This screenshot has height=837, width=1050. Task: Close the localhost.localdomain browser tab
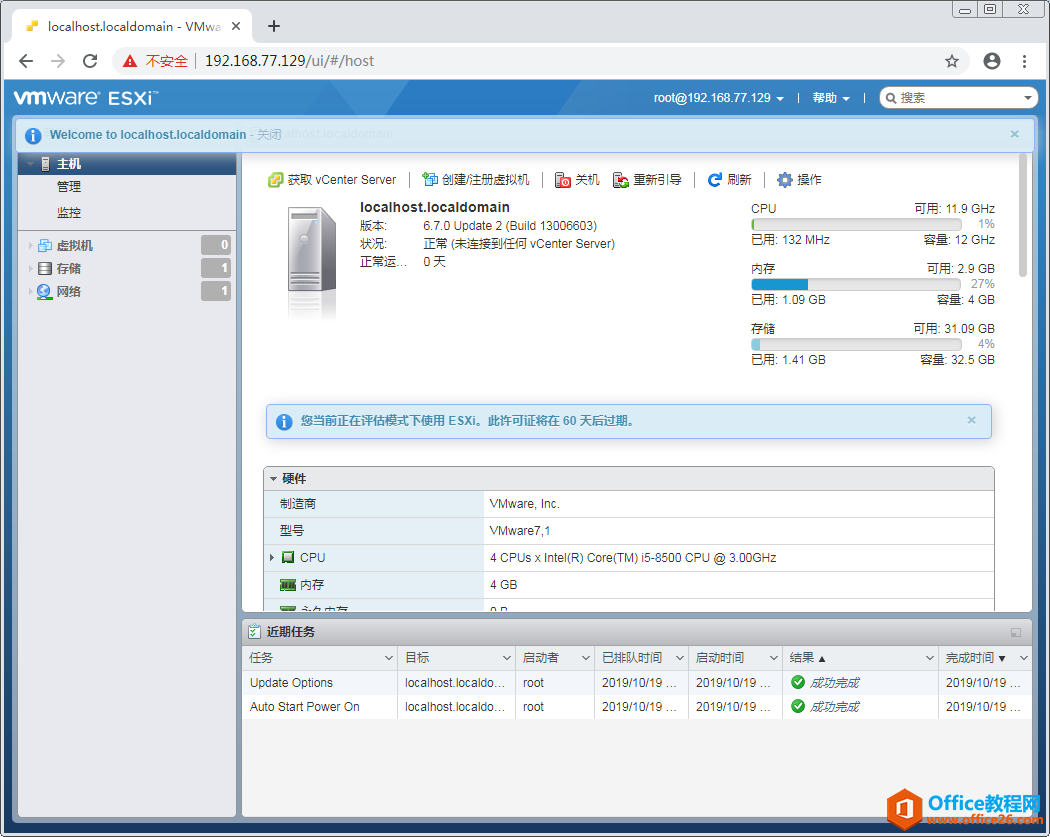(236, 26)
